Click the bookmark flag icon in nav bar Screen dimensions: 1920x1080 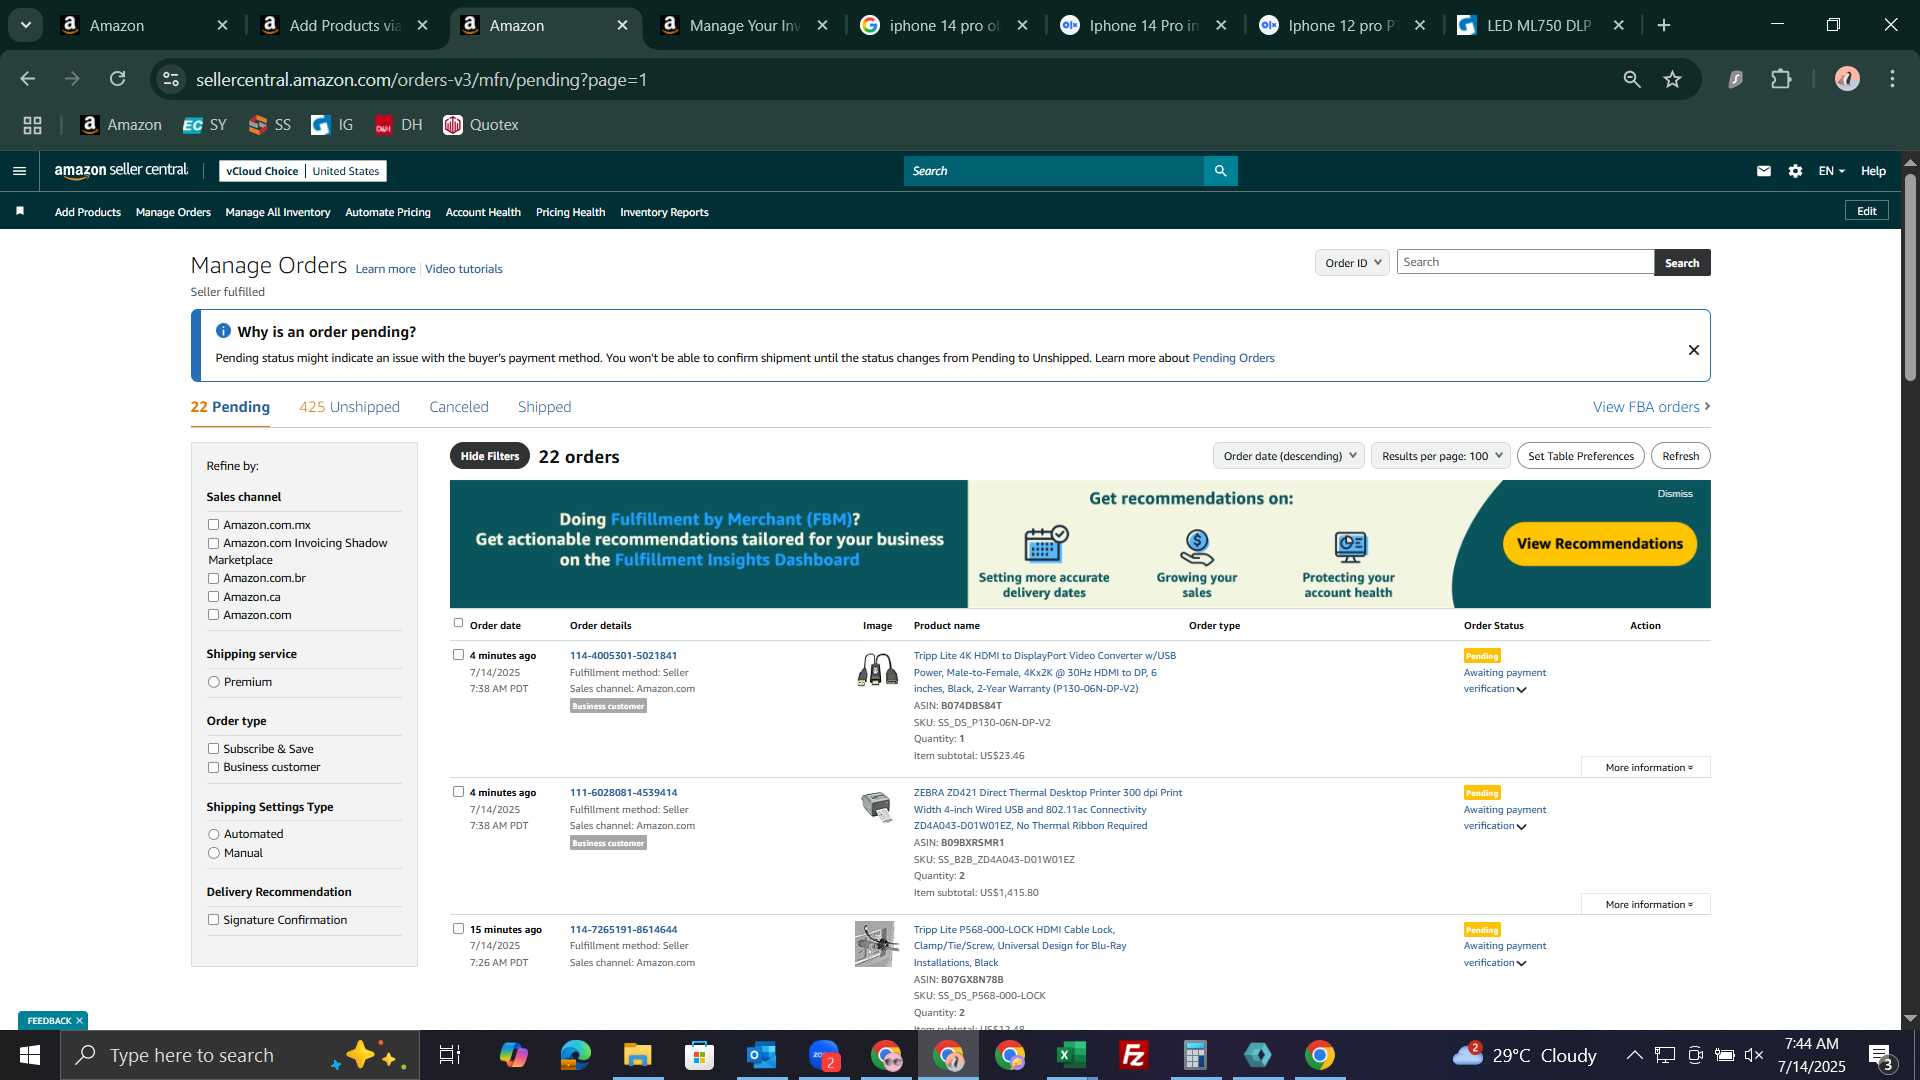[20, 211]
